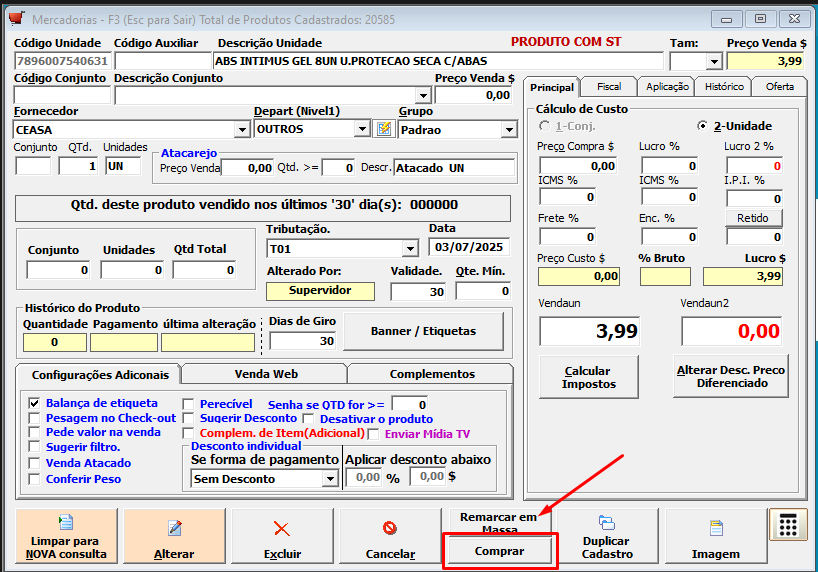This screenshot has height=572, width=818.
Task: Click the Comprar button
Action: (x=499, y=551)
